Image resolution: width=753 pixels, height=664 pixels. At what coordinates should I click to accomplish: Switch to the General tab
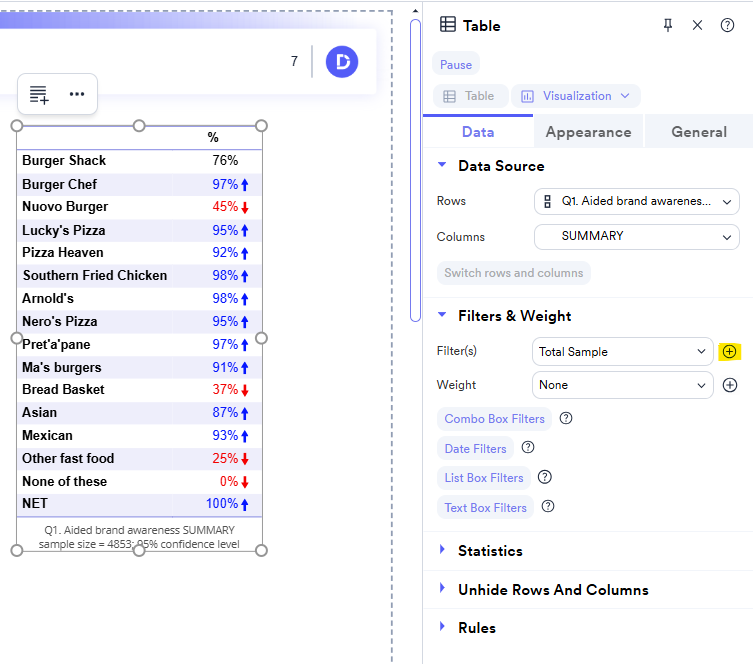(698, 132)
